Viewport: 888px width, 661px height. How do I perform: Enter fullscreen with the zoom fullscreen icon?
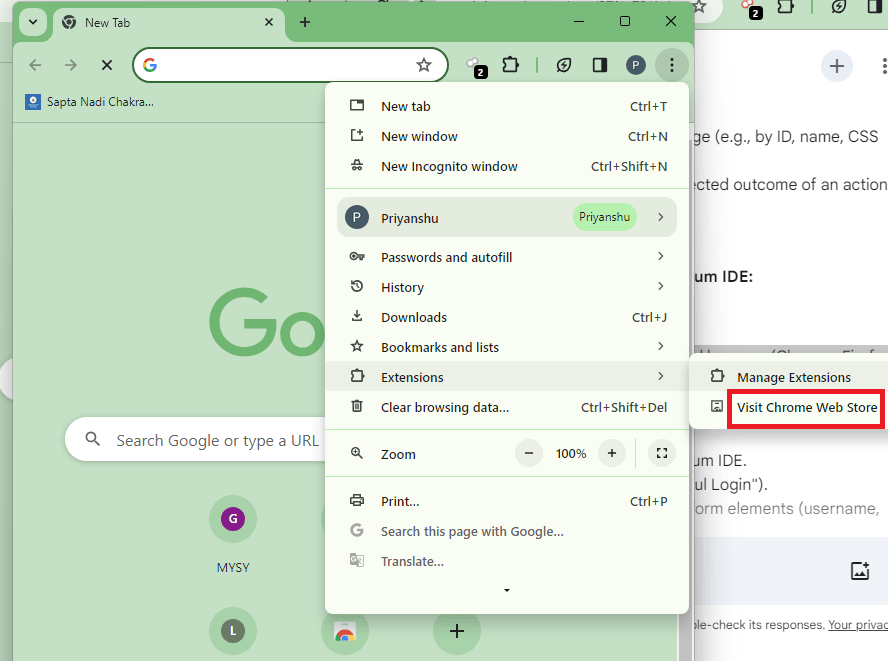[661, 453]
